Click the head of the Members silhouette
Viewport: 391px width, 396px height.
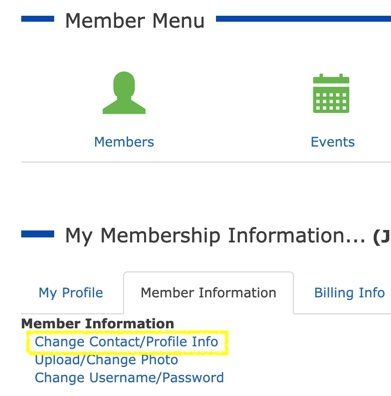click(x=124, y=85)
